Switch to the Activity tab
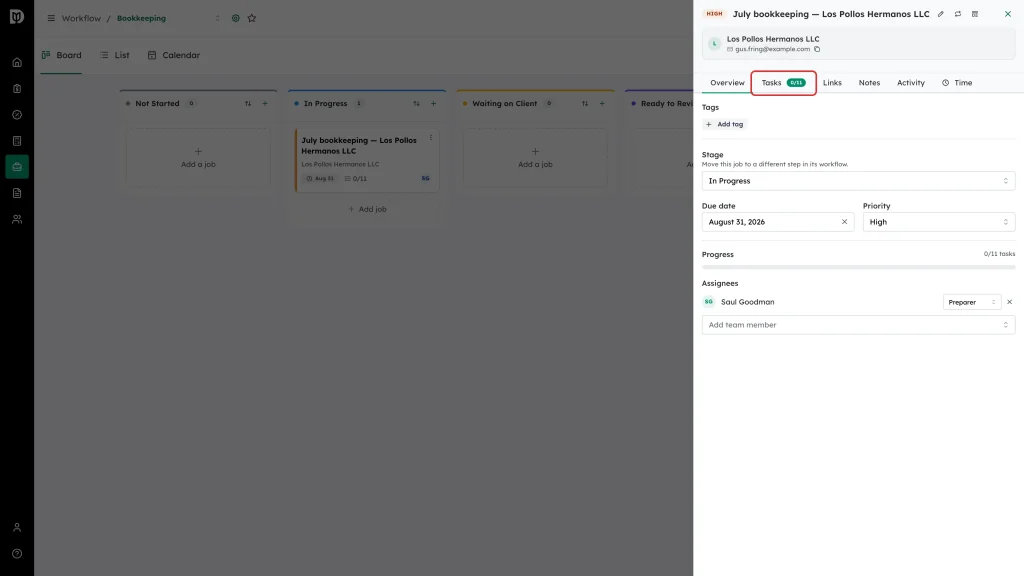 [x=910, y=83]
